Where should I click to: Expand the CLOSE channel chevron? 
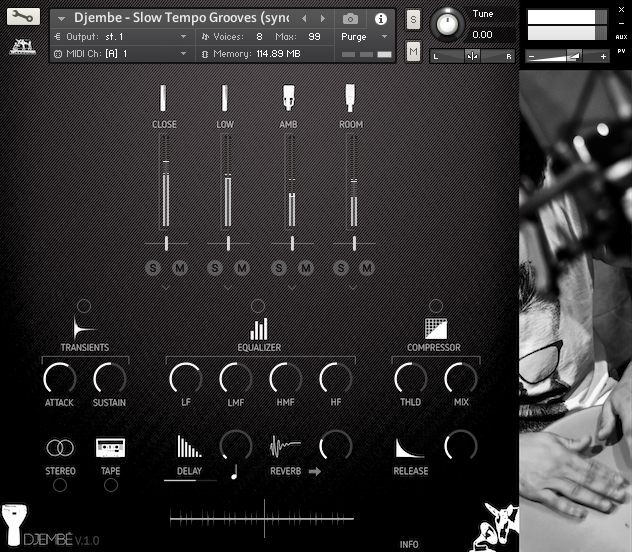(166, 288)
